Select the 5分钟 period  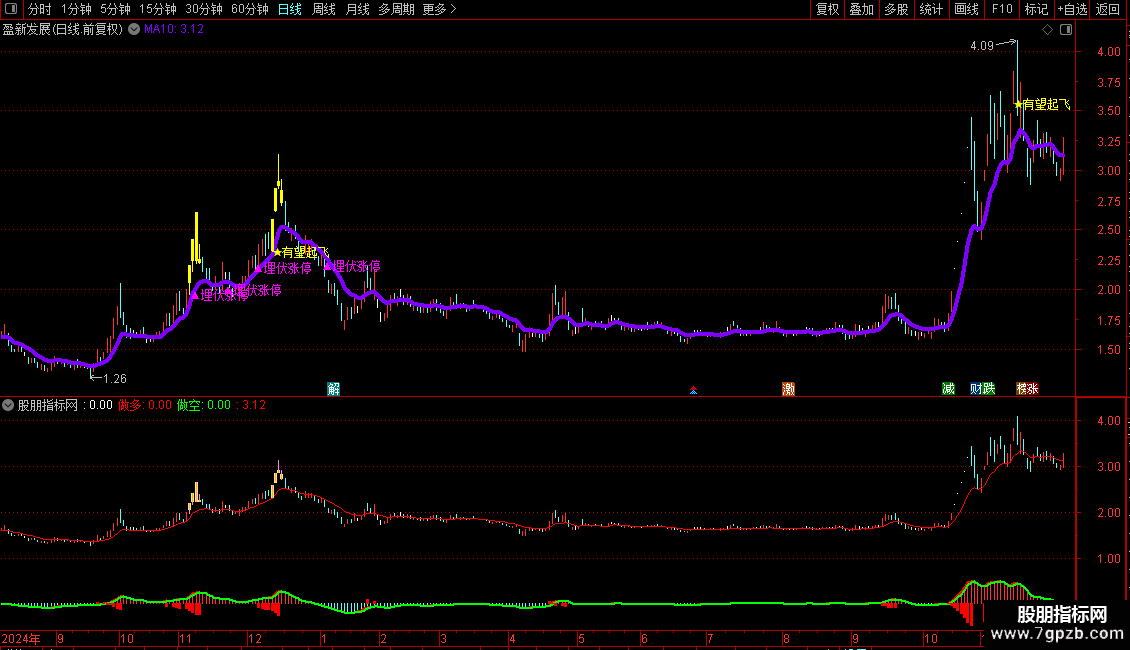[115, 9]
